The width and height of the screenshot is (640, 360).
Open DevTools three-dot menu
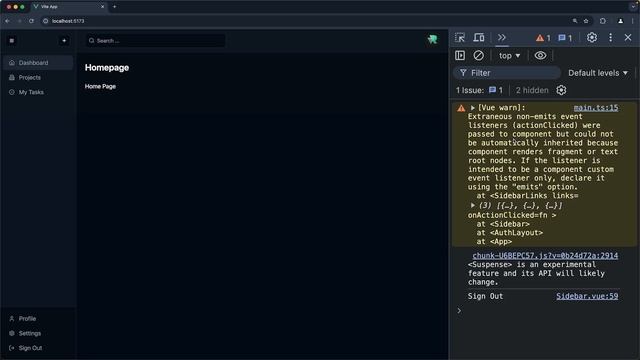tap(611, 38)
